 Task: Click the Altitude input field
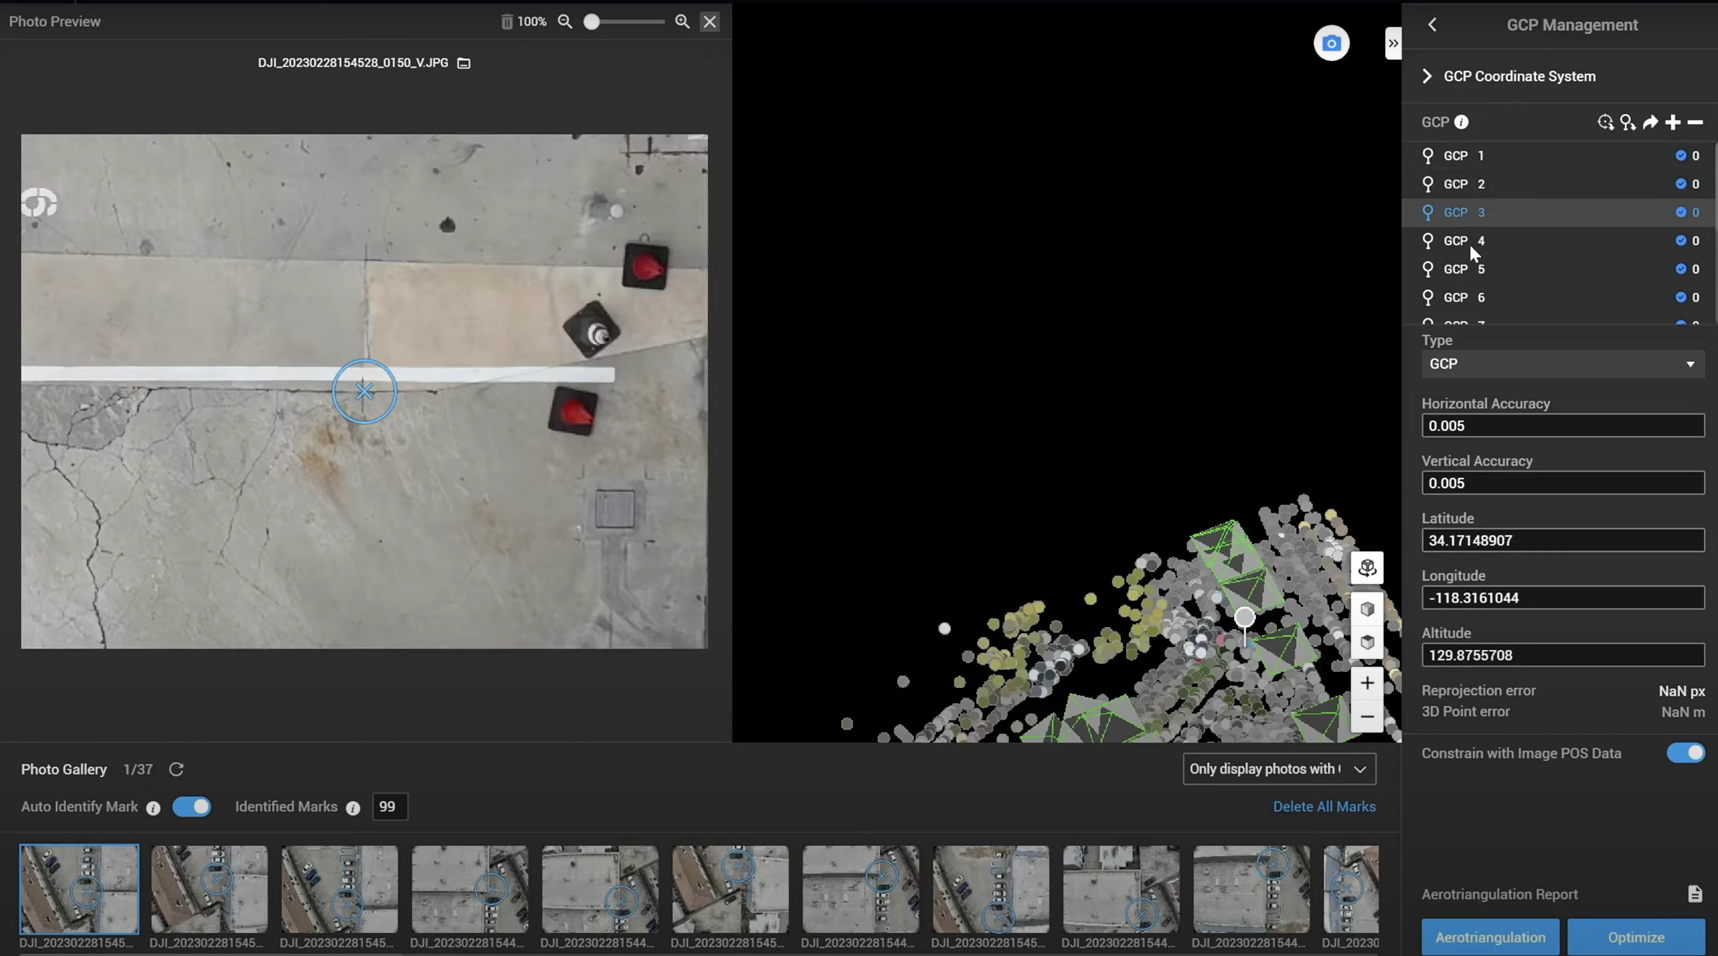pyautogui.click(x=1563, y=656)
